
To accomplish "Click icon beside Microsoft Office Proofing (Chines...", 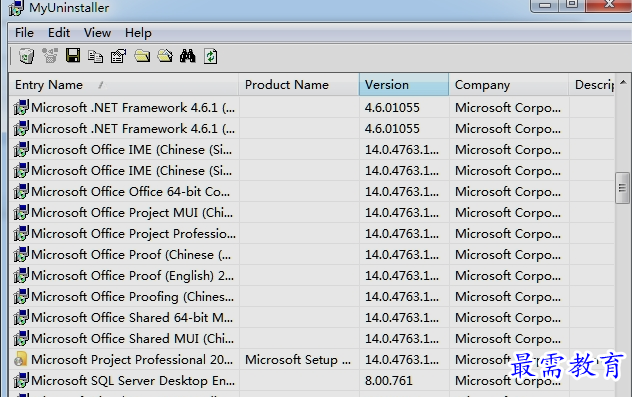I will 21,296.
